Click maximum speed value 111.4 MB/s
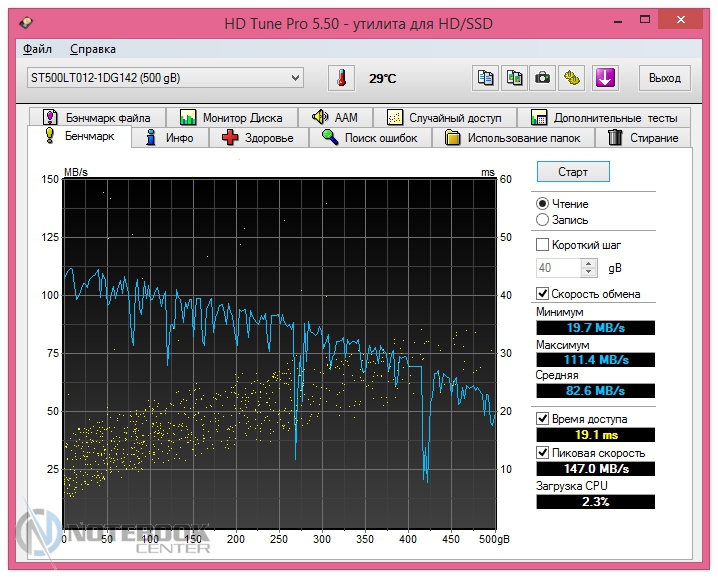The image size is (718, 580). (595, 360)
